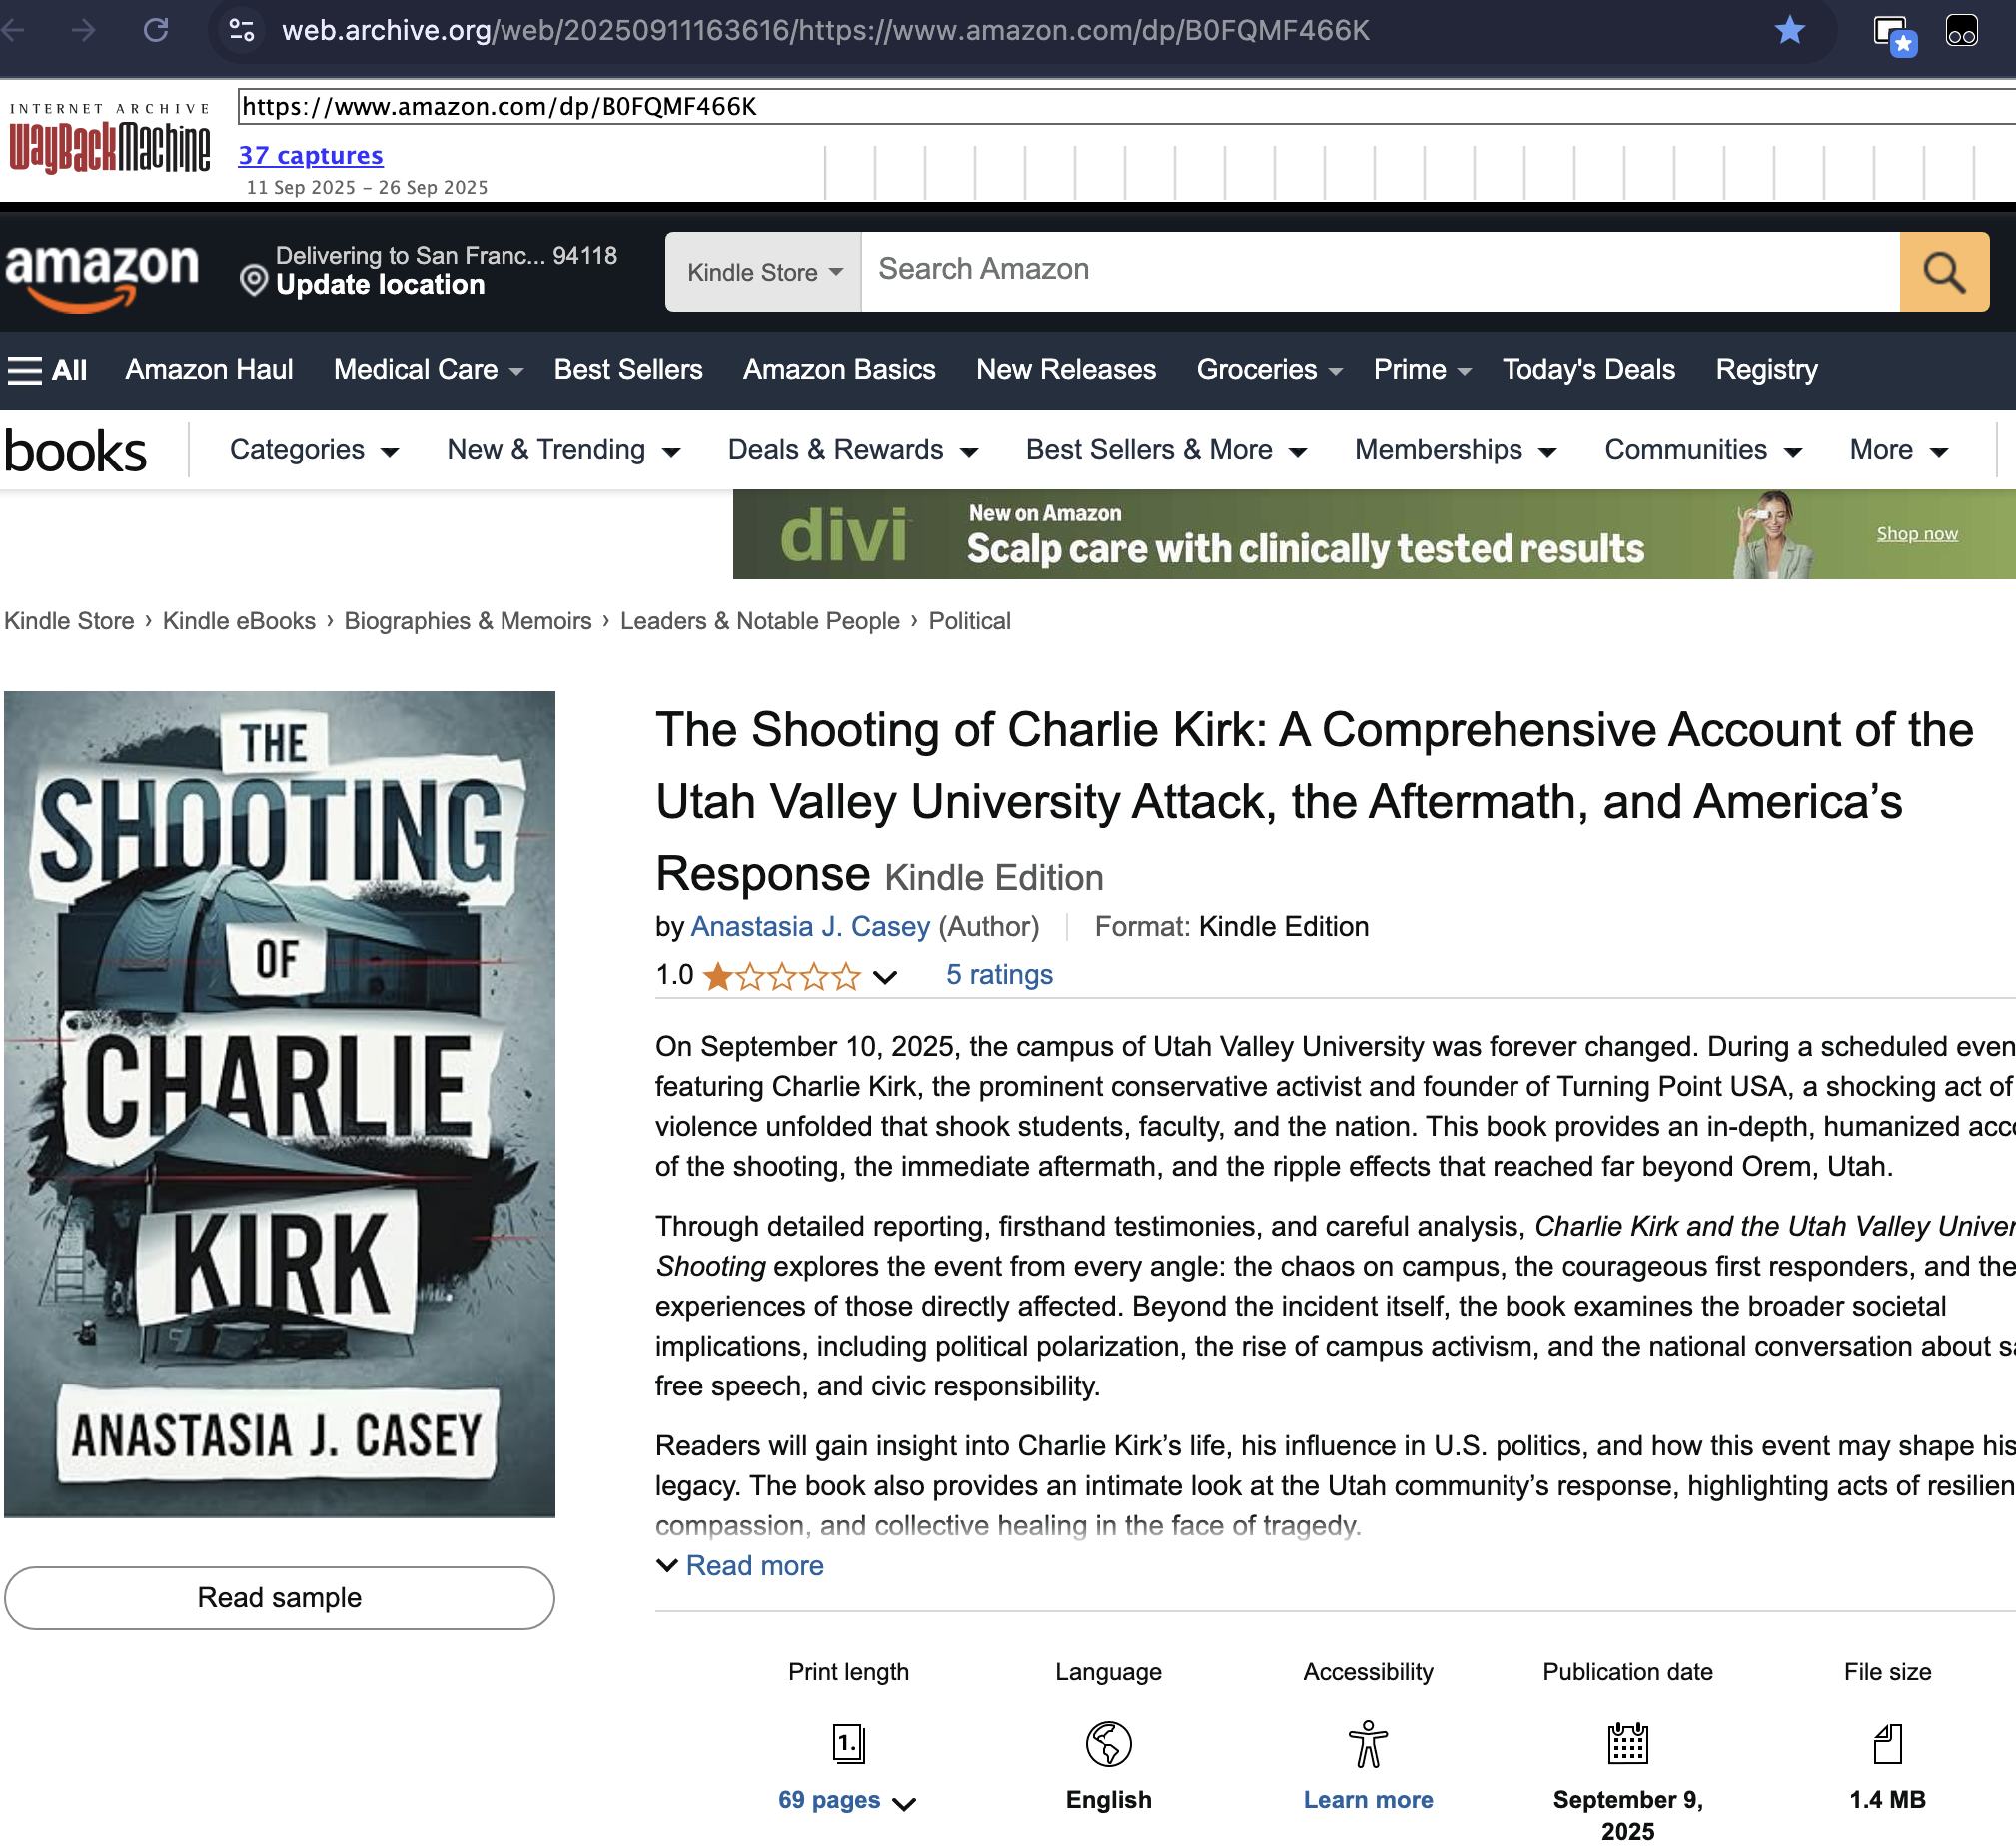Click the Accessibility figure icon

1367,1744
